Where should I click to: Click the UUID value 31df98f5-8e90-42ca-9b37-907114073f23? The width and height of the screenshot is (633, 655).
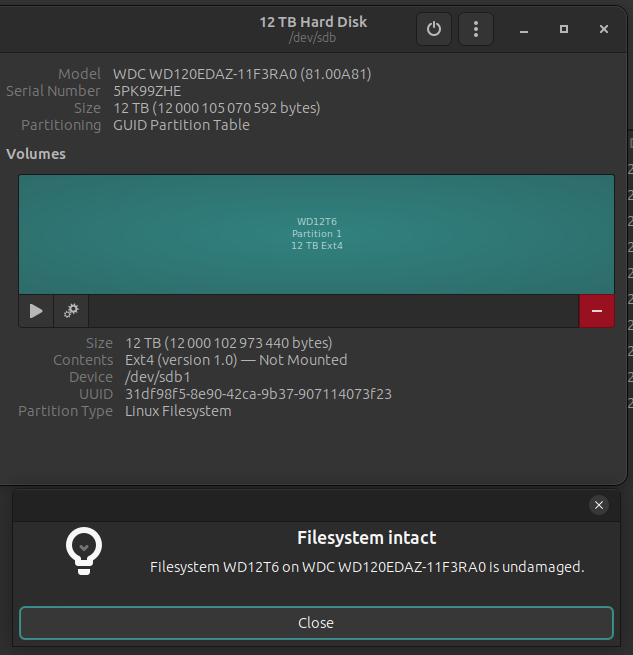tap(259, 394)
